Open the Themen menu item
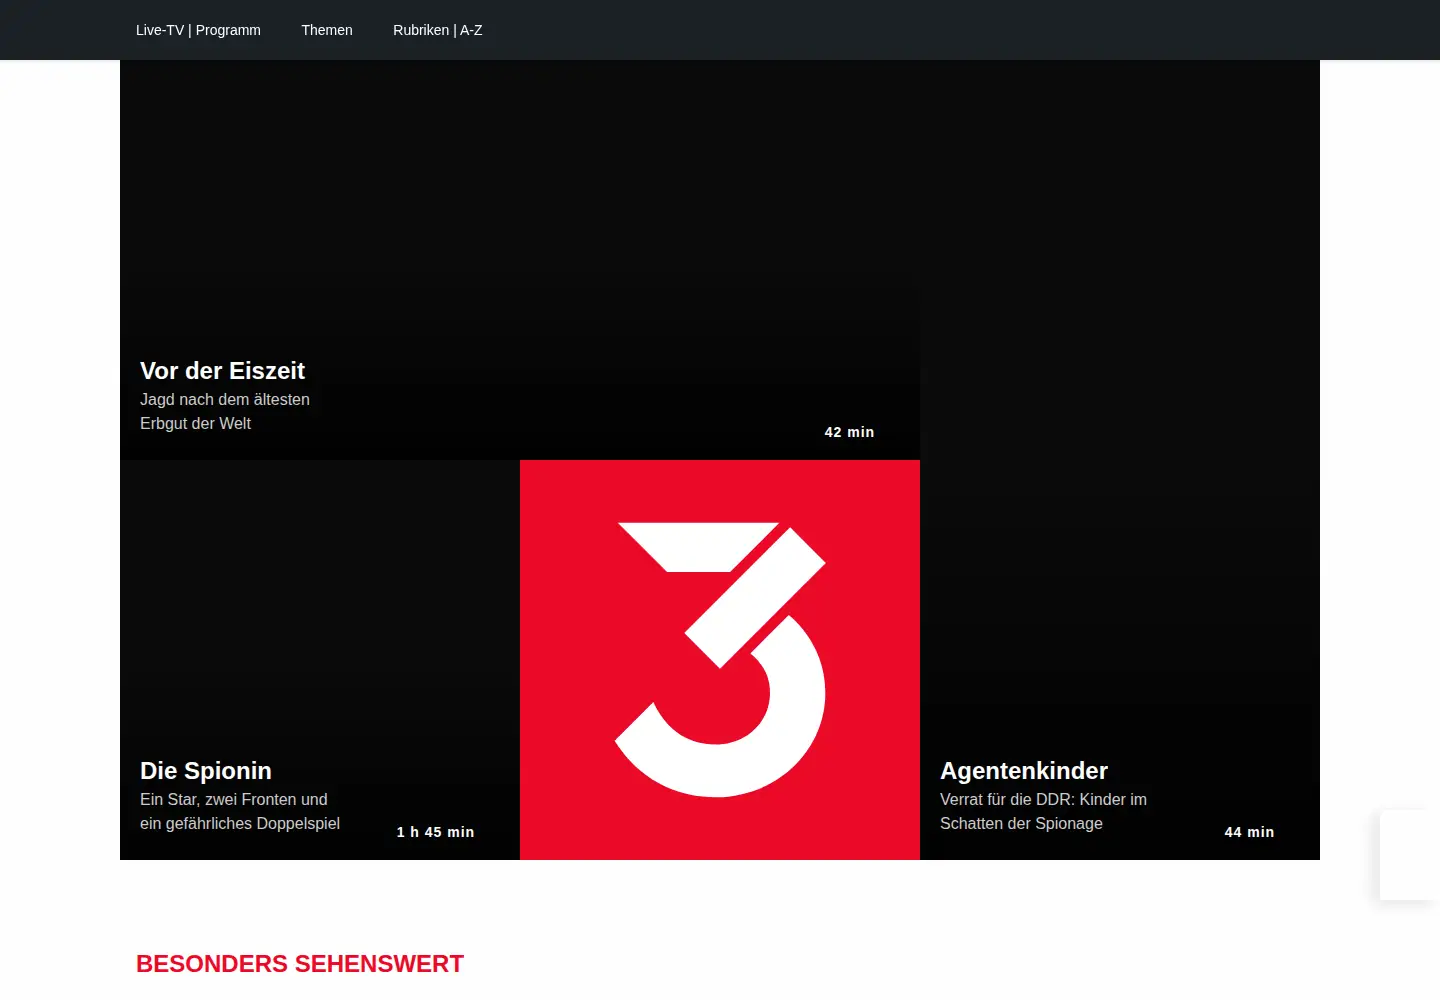This screenshot has width=1440, height=1000. [x=327, y=30]
